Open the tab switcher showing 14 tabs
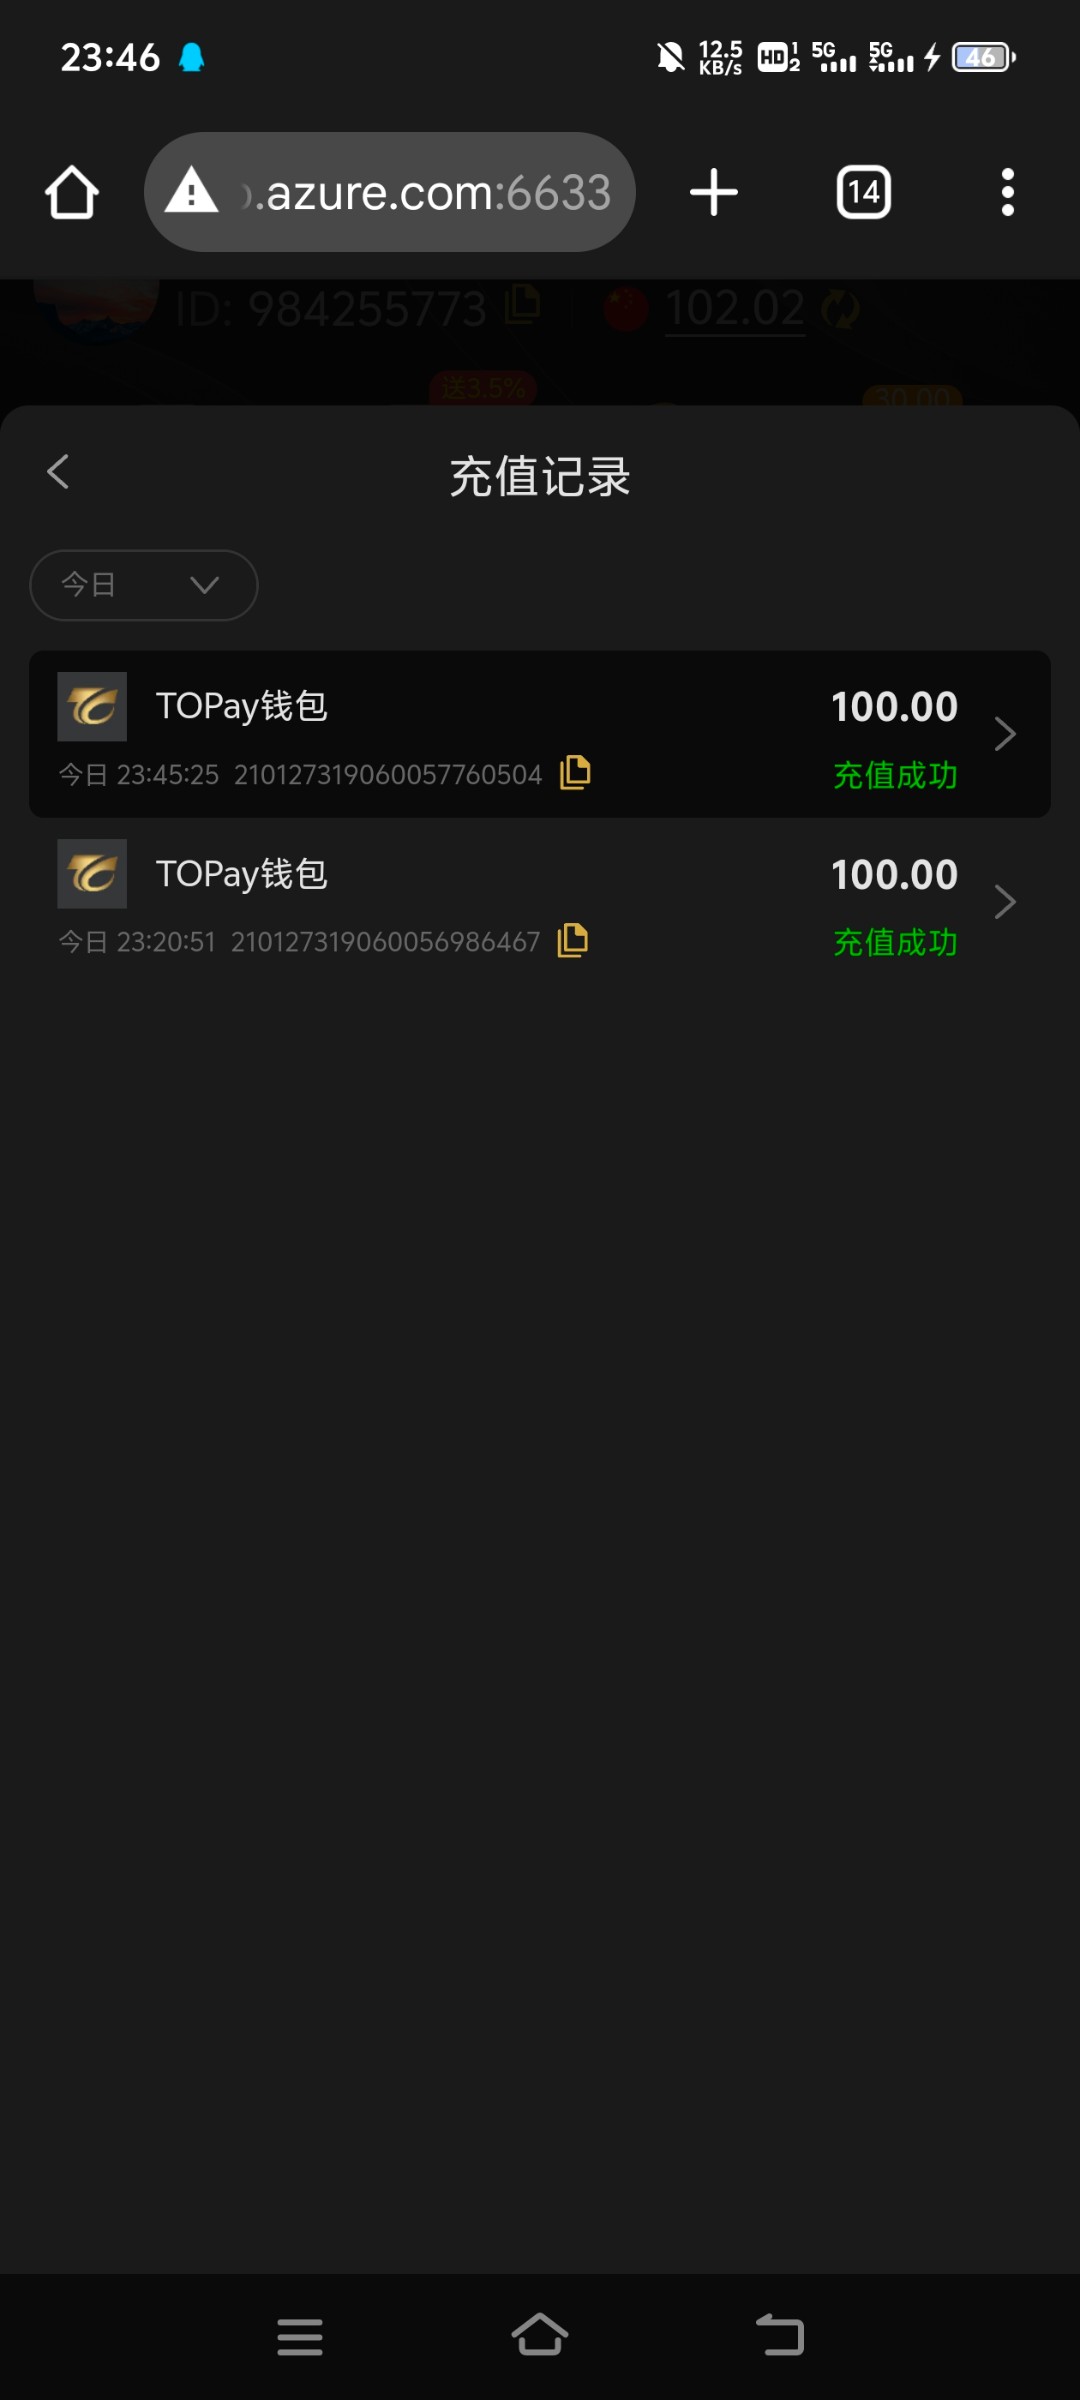The width and height of the screenshot is (1080, 2400). [863, 192]
